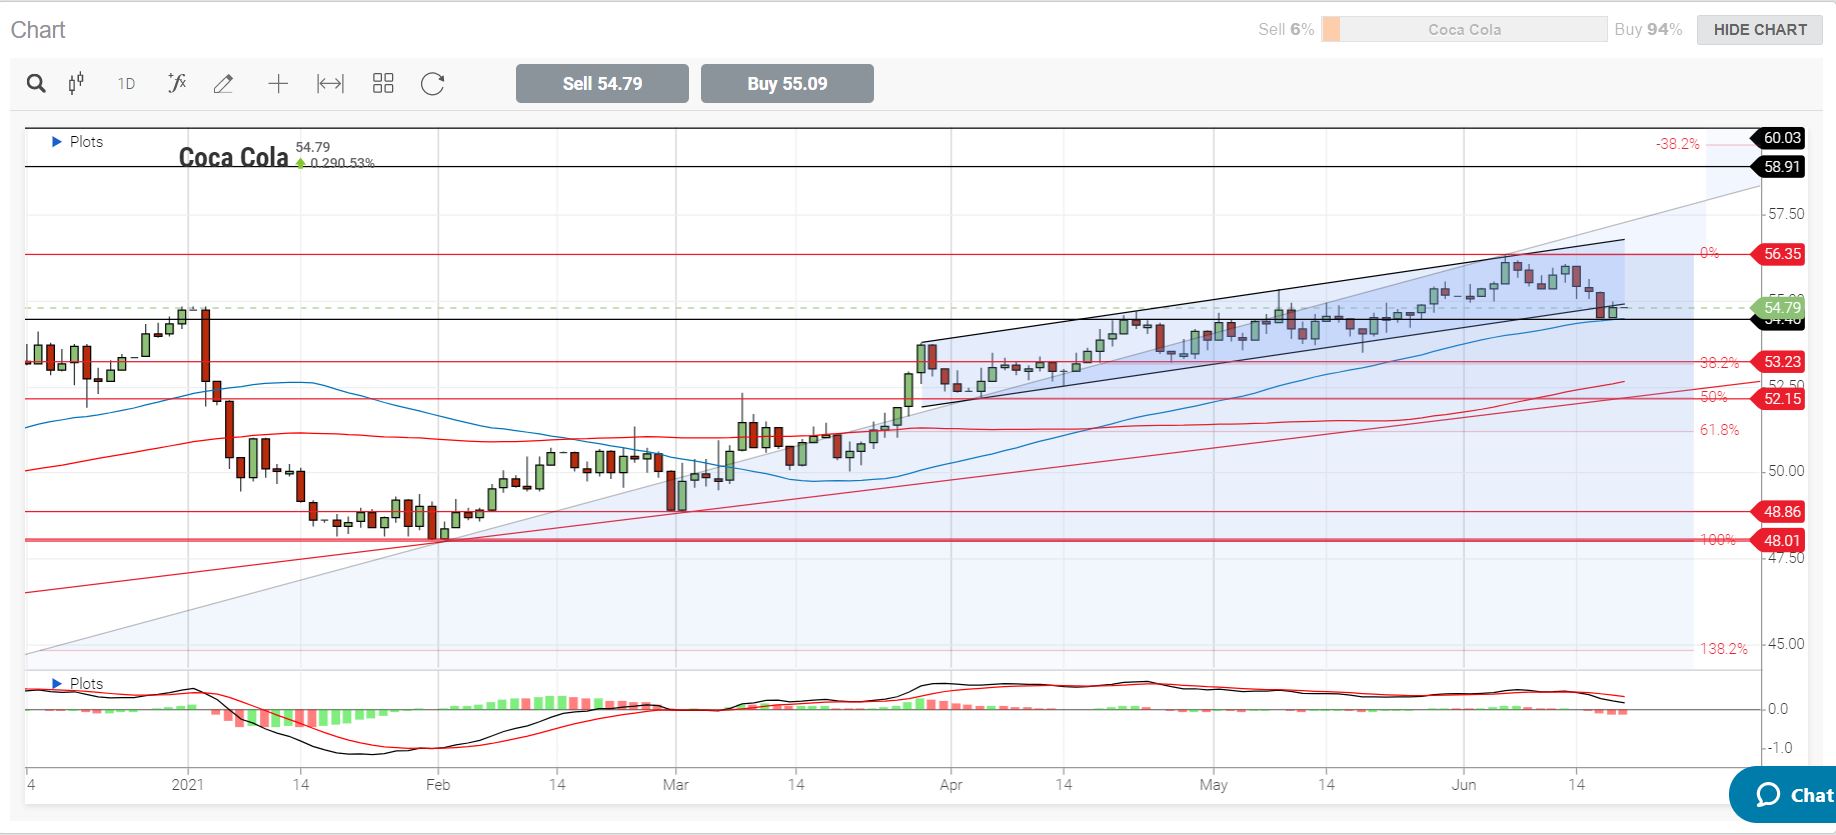Click the -38.2% Fibonacci level label
The width and height of the screenshot is (1836, 835).
(x=1677, y=144)
